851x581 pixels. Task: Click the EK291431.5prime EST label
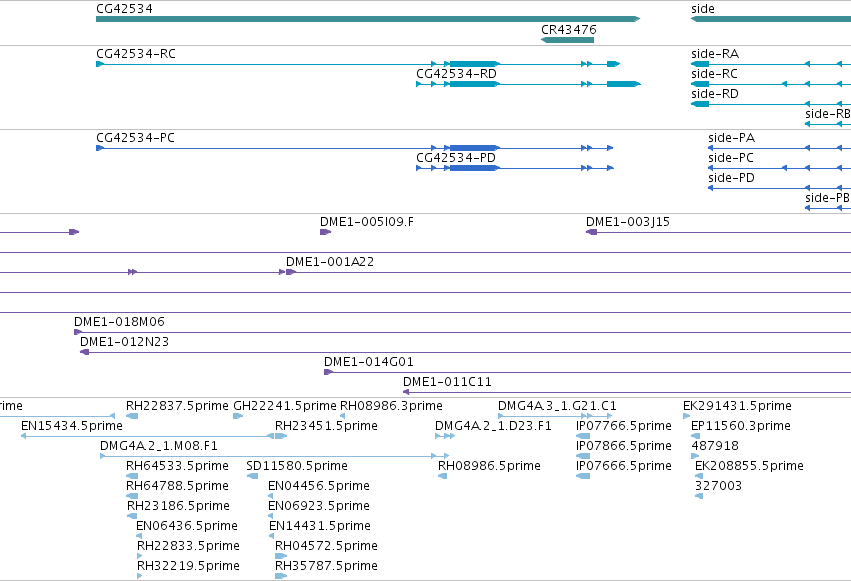pos(737,406)
